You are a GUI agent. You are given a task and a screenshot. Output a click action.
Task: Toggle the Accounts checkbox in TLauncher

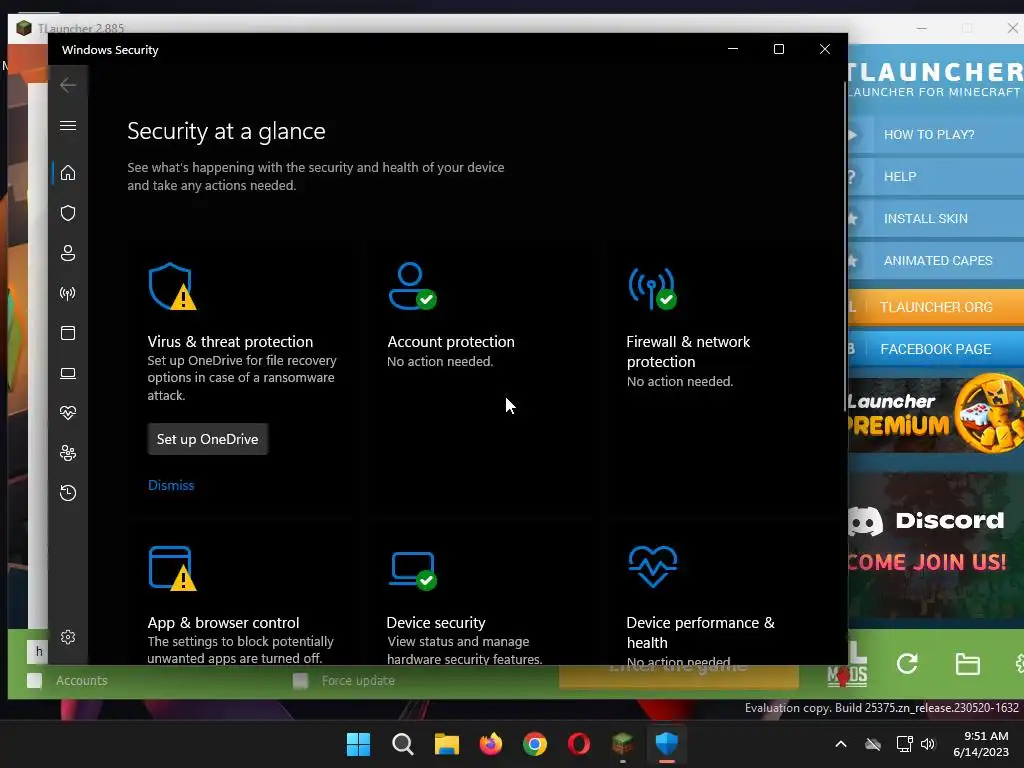pyautogui.click(x=35, y=680)
